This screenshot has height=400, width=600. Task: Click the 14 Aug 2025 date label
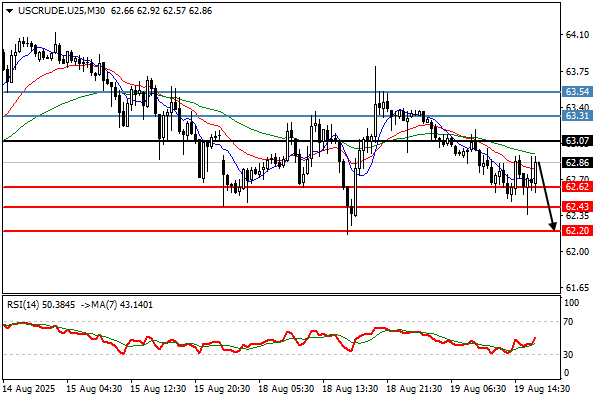tap(29, 389)
